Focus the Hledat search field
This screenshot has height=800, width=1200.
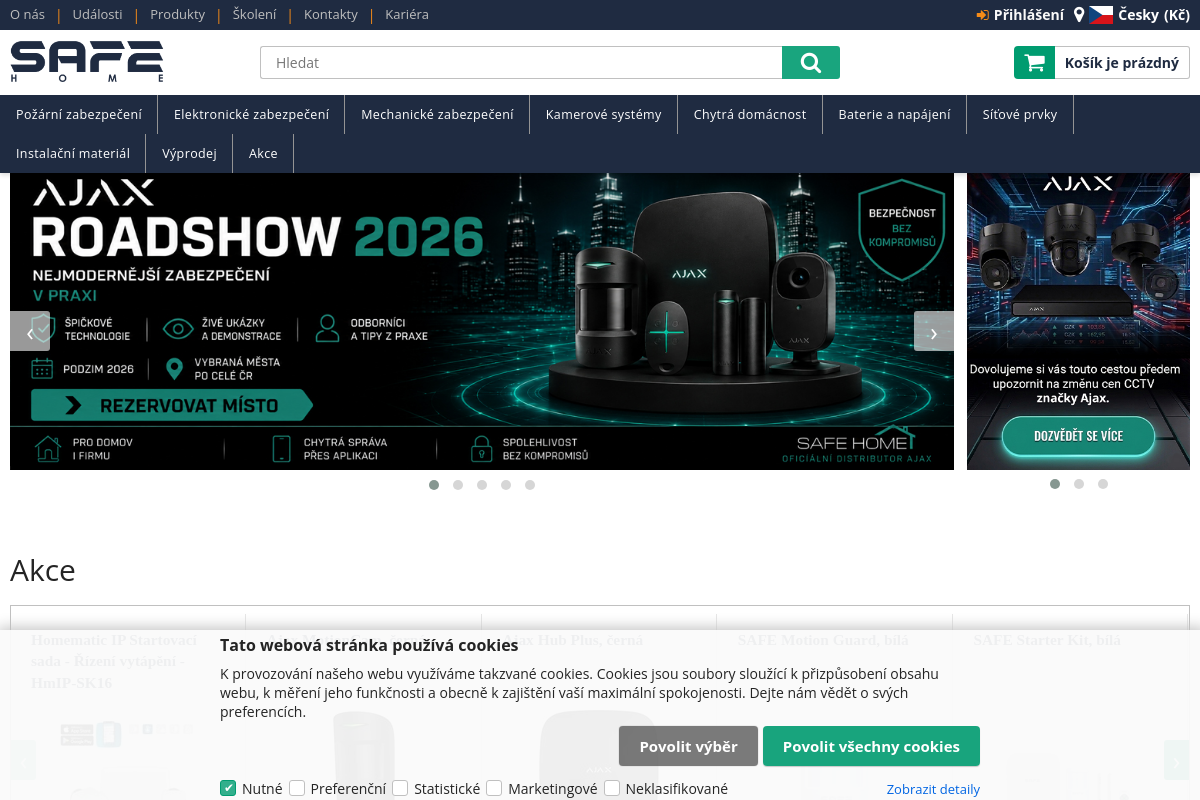[x=521, y=62]
